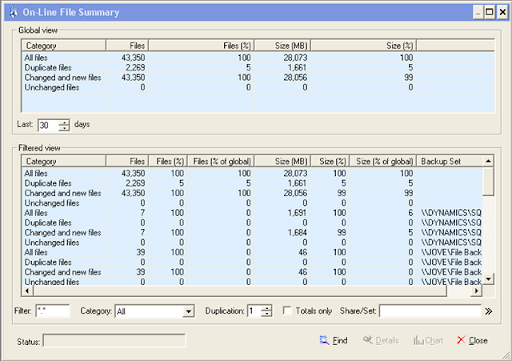Sort Filtered view by Backup Set header

449,161
